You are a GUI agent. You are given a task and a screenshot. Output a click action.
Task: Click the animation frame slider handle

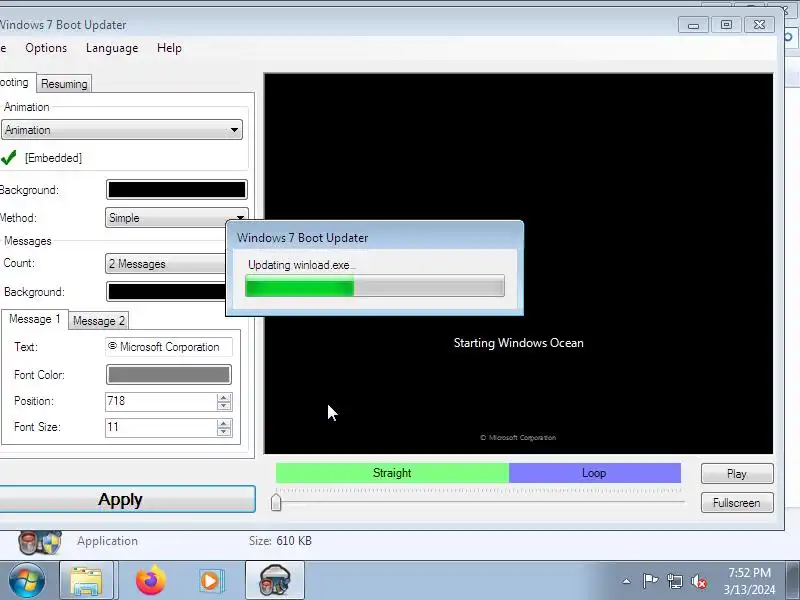pos(276,502)
